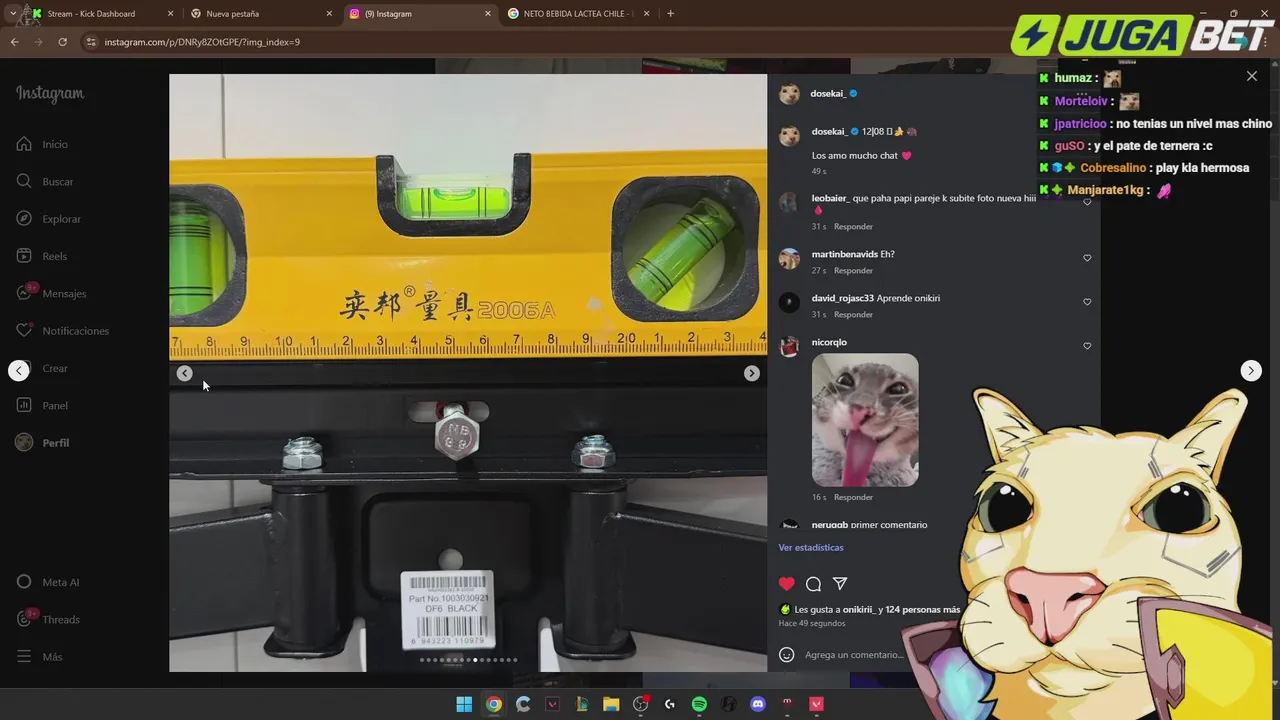Like martinbenavids' comment
The image size is (1280, 720).
click(x=1087, y=258)
